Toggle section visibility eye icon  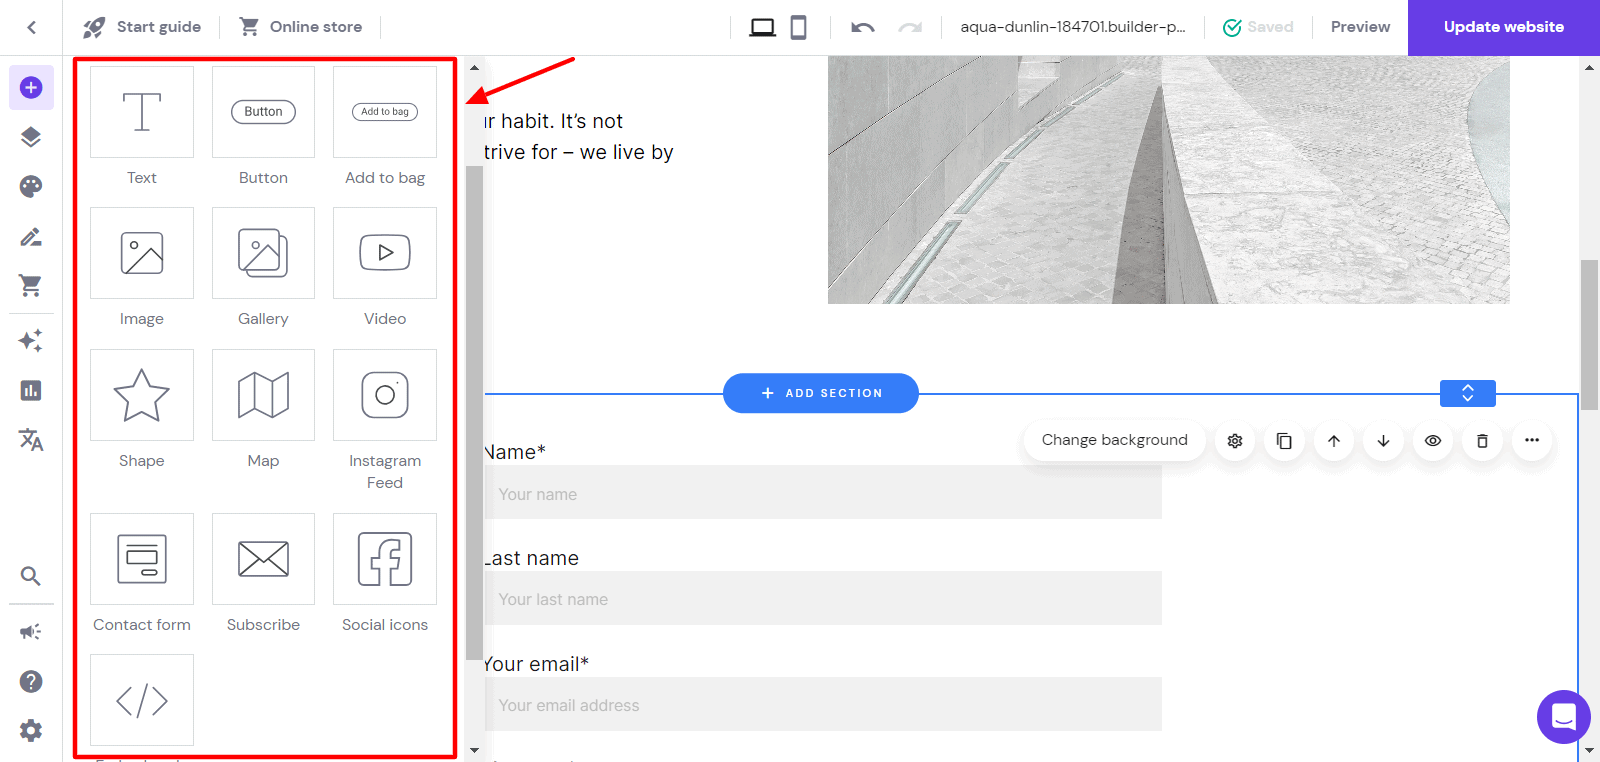point(1432,441)
